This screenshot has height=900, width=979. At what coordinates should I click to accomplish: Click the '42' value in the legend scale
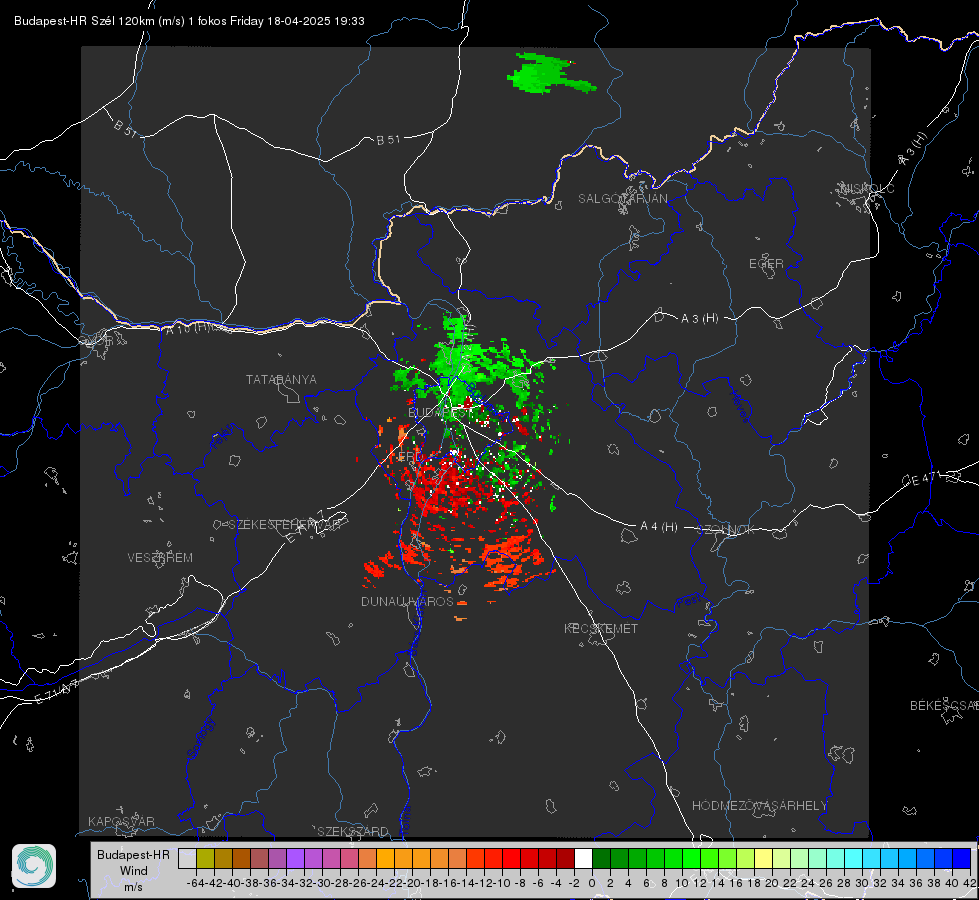[969, 883]
